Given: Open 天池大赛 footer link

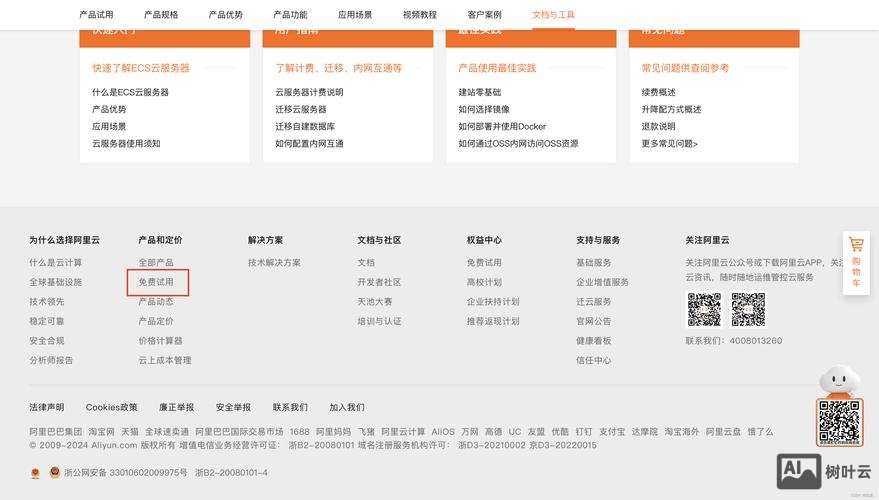Looking at the screenshot, I should pos(374,302).
